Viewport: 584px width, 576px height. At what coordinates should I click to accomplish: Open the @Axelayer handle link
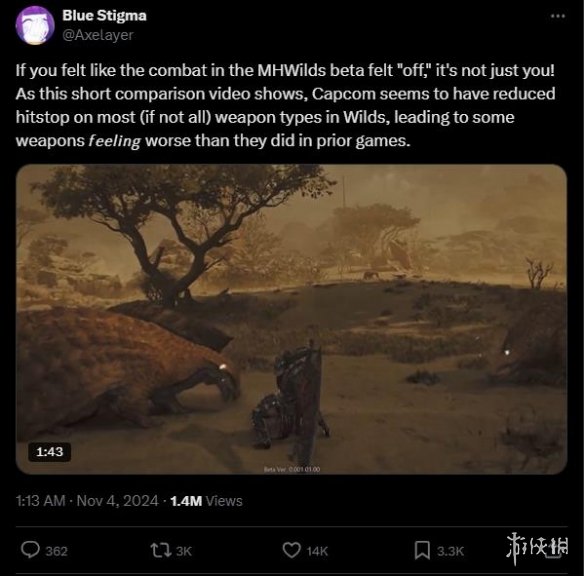(98, 35)
